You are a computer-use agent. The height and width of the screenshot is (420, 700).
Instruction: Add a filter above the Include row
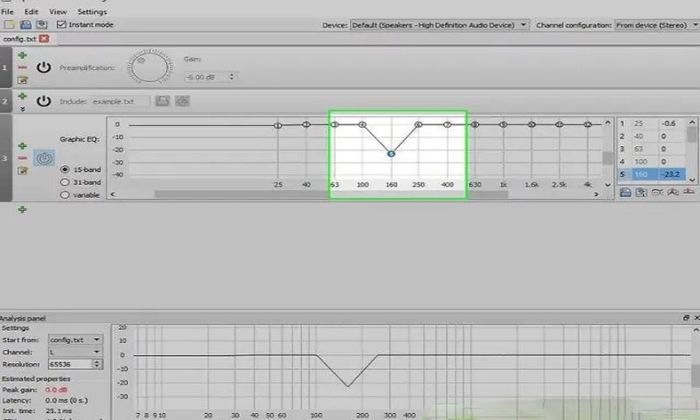(x=22, y=96)
